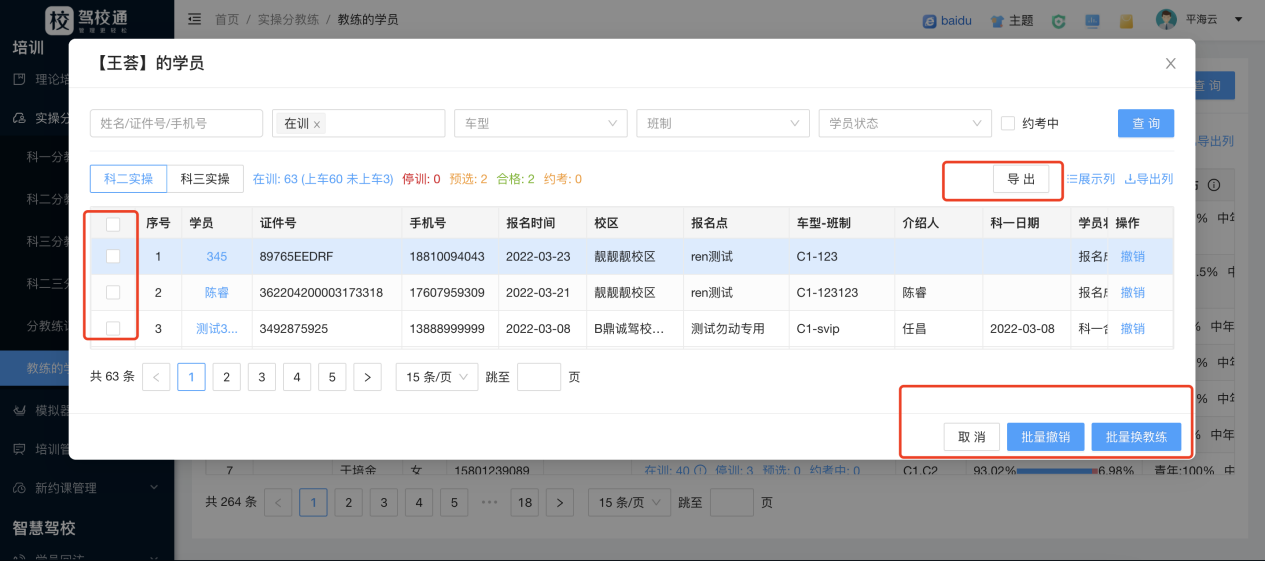Click the user avatar 平海云 in header
Viewport: 1265px width, 561px height.
coord(1166,20)
